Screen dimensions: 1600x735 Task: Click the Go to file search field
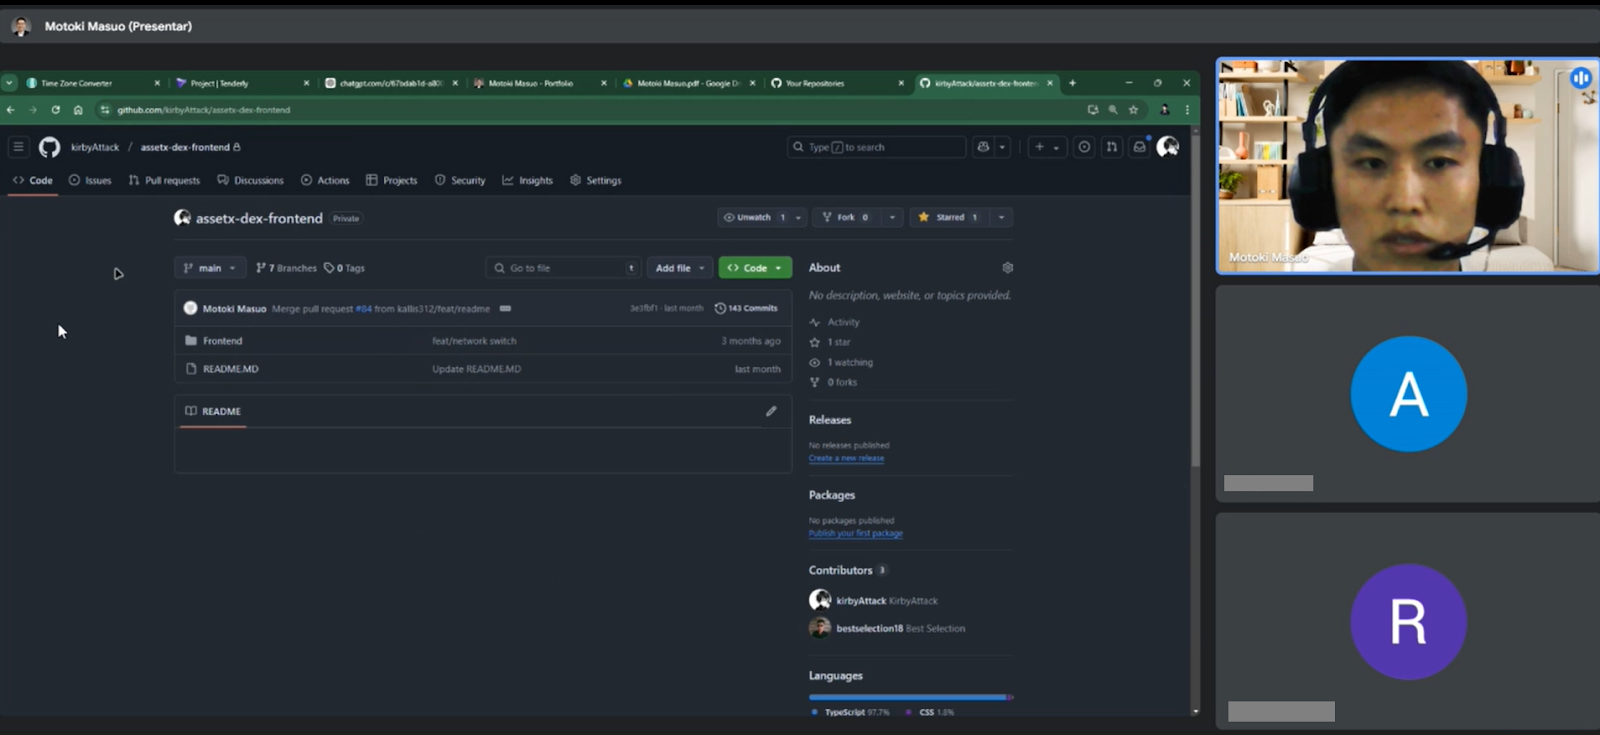(x=562, y=268)
